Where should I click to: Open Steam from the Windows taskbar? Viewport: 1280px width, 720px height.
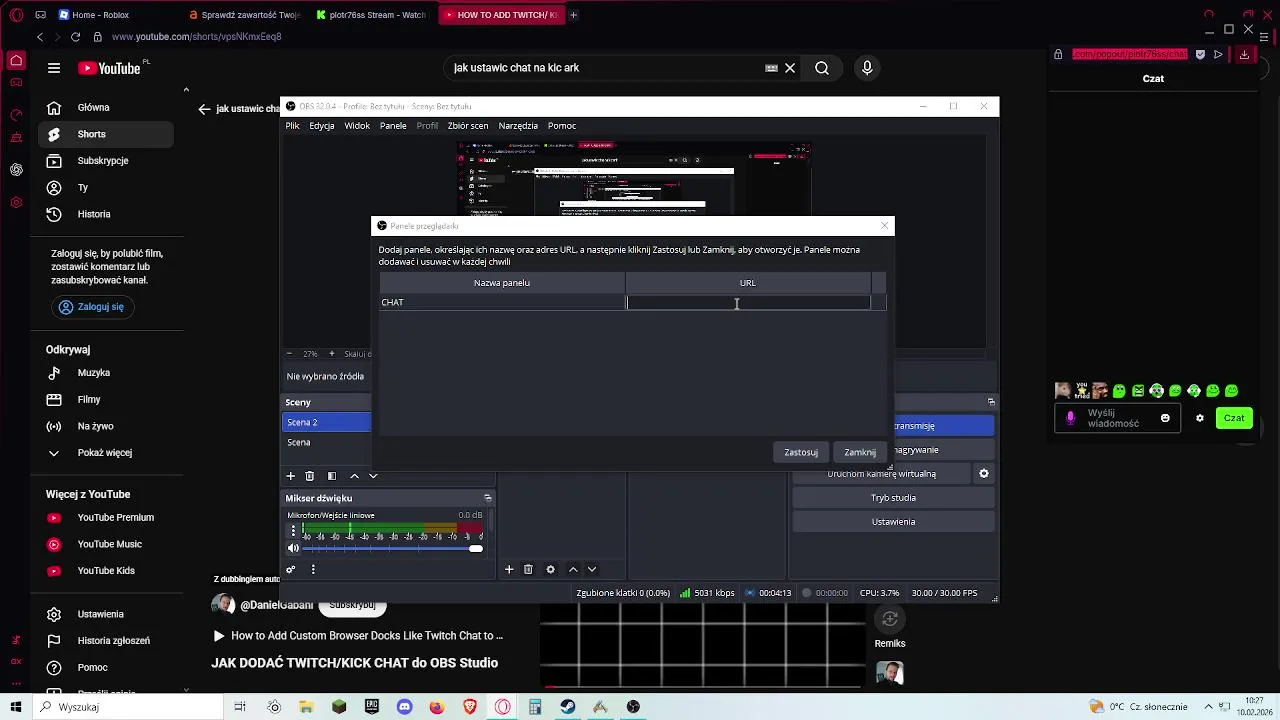(x=567, y=707)
